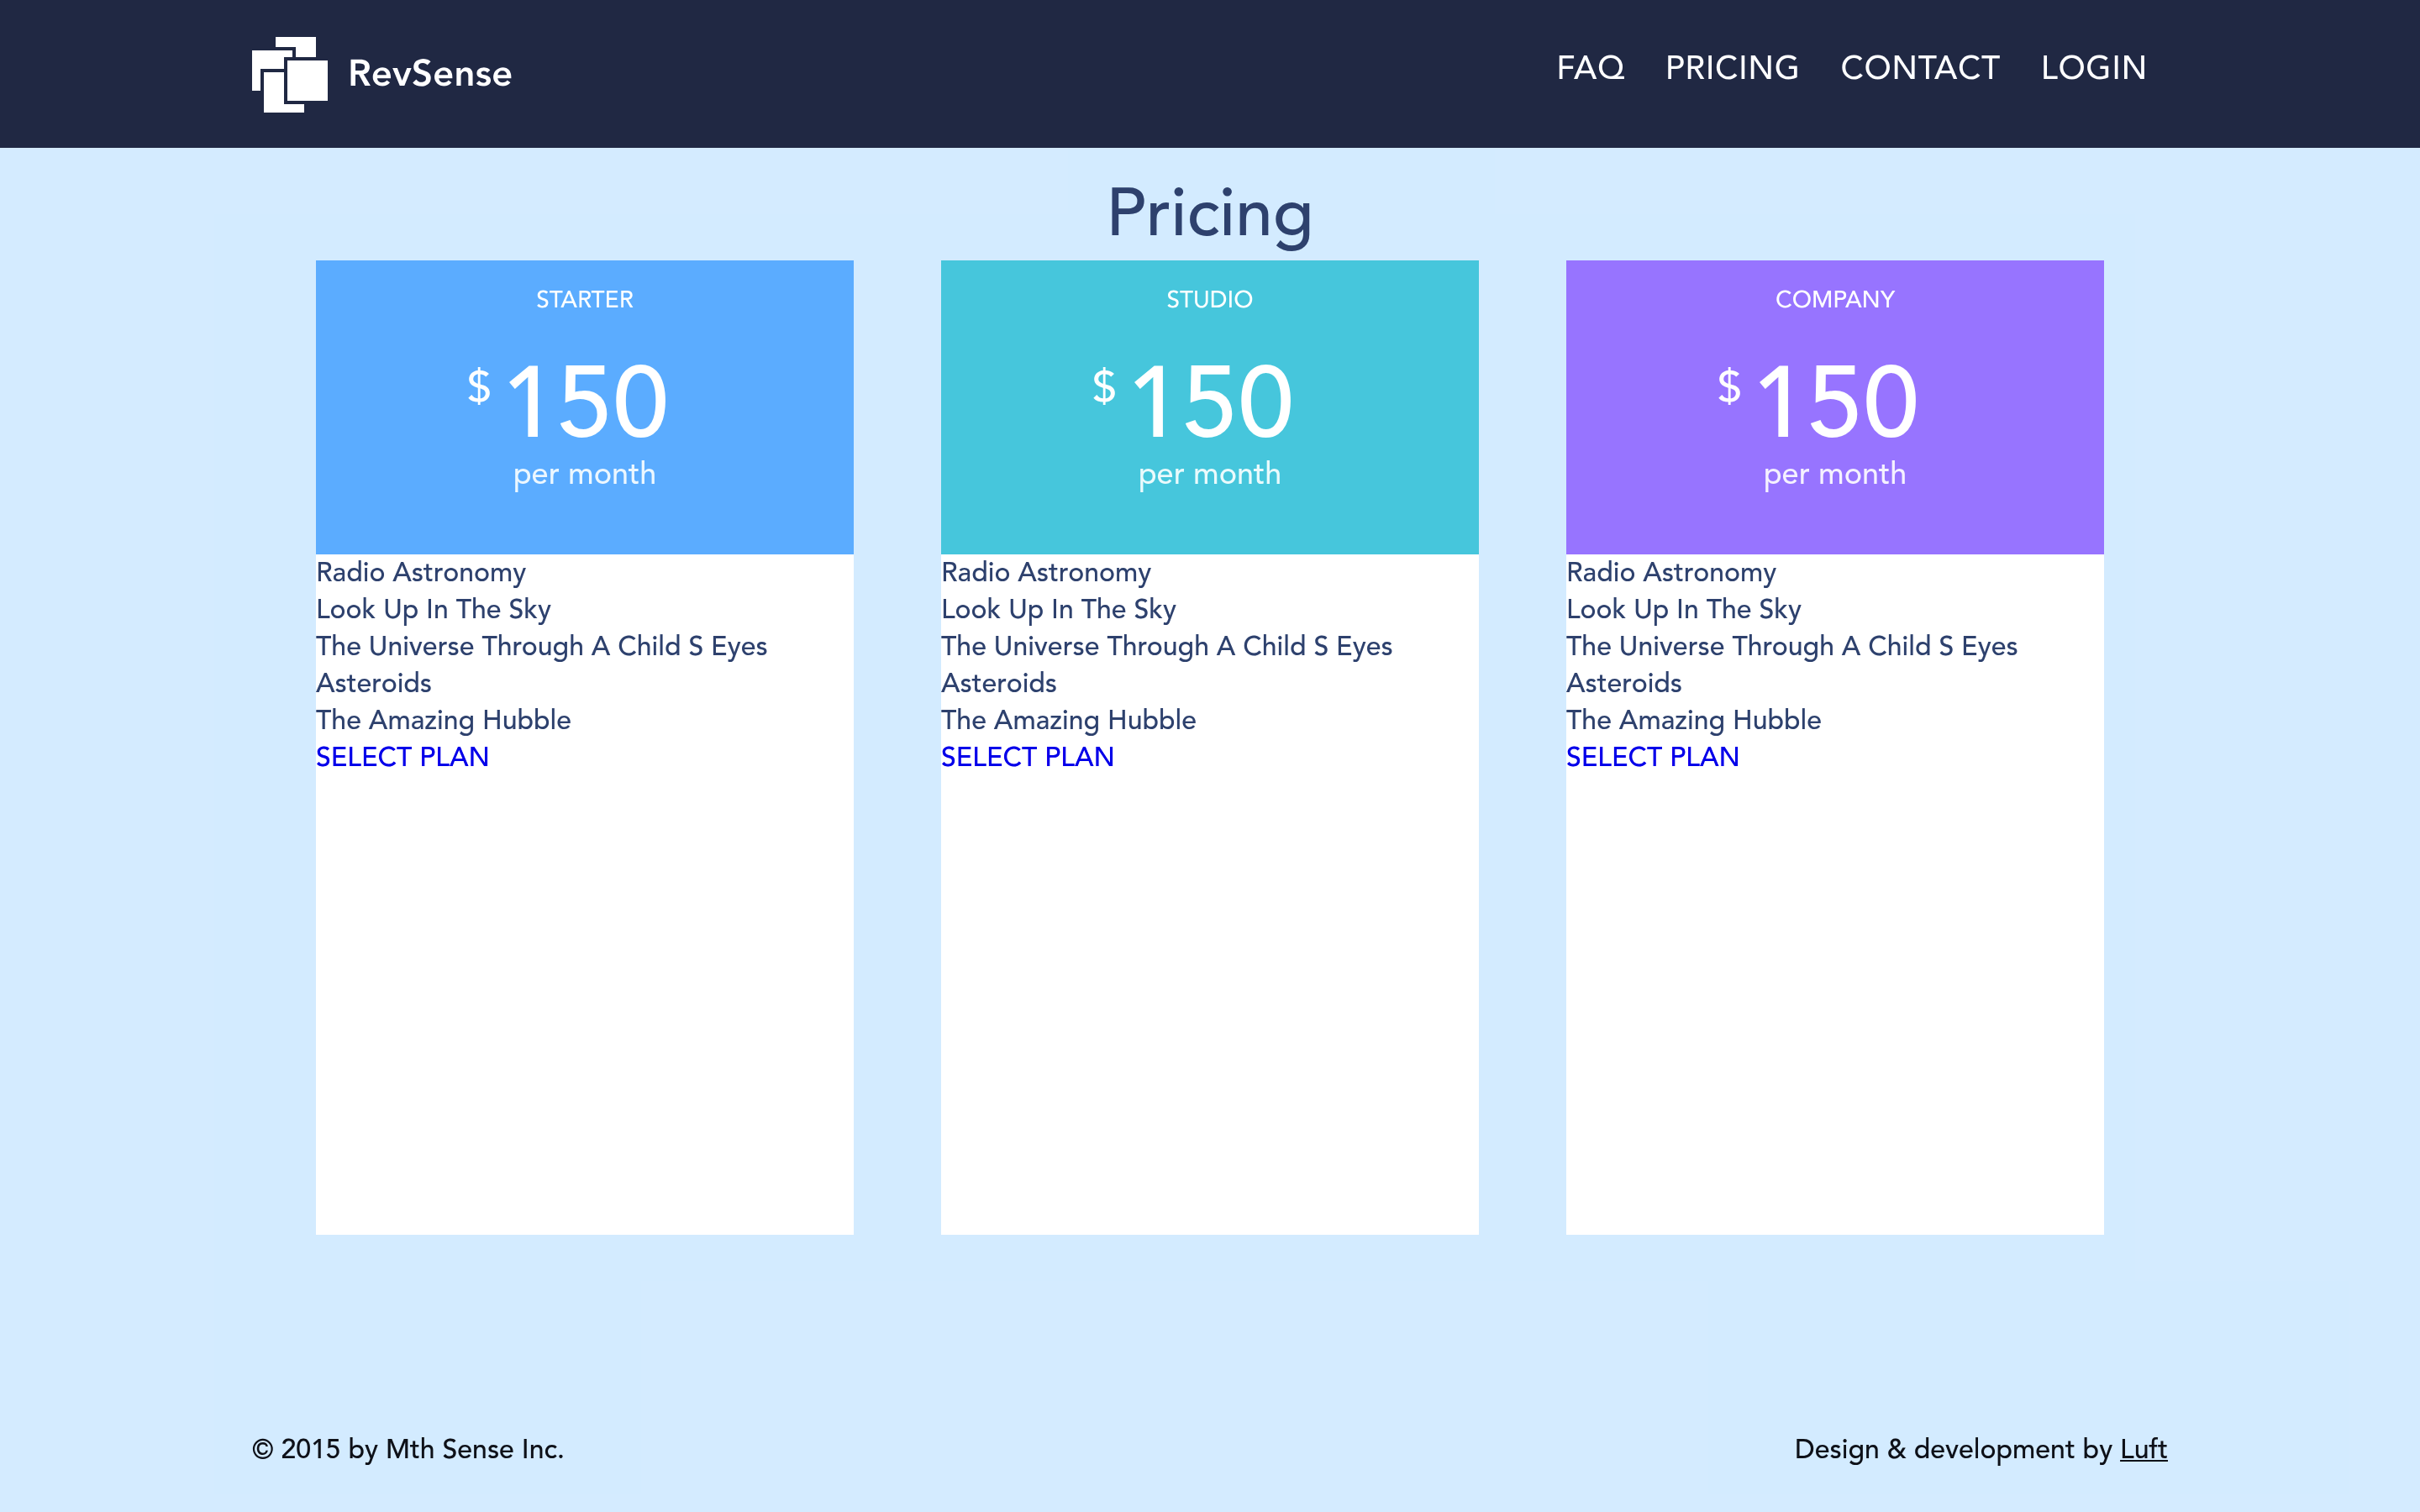Viewport: 2420px width, 1512px height.
Task: Follow the Luft footer link
Action: click(x=2143, y=1449)
